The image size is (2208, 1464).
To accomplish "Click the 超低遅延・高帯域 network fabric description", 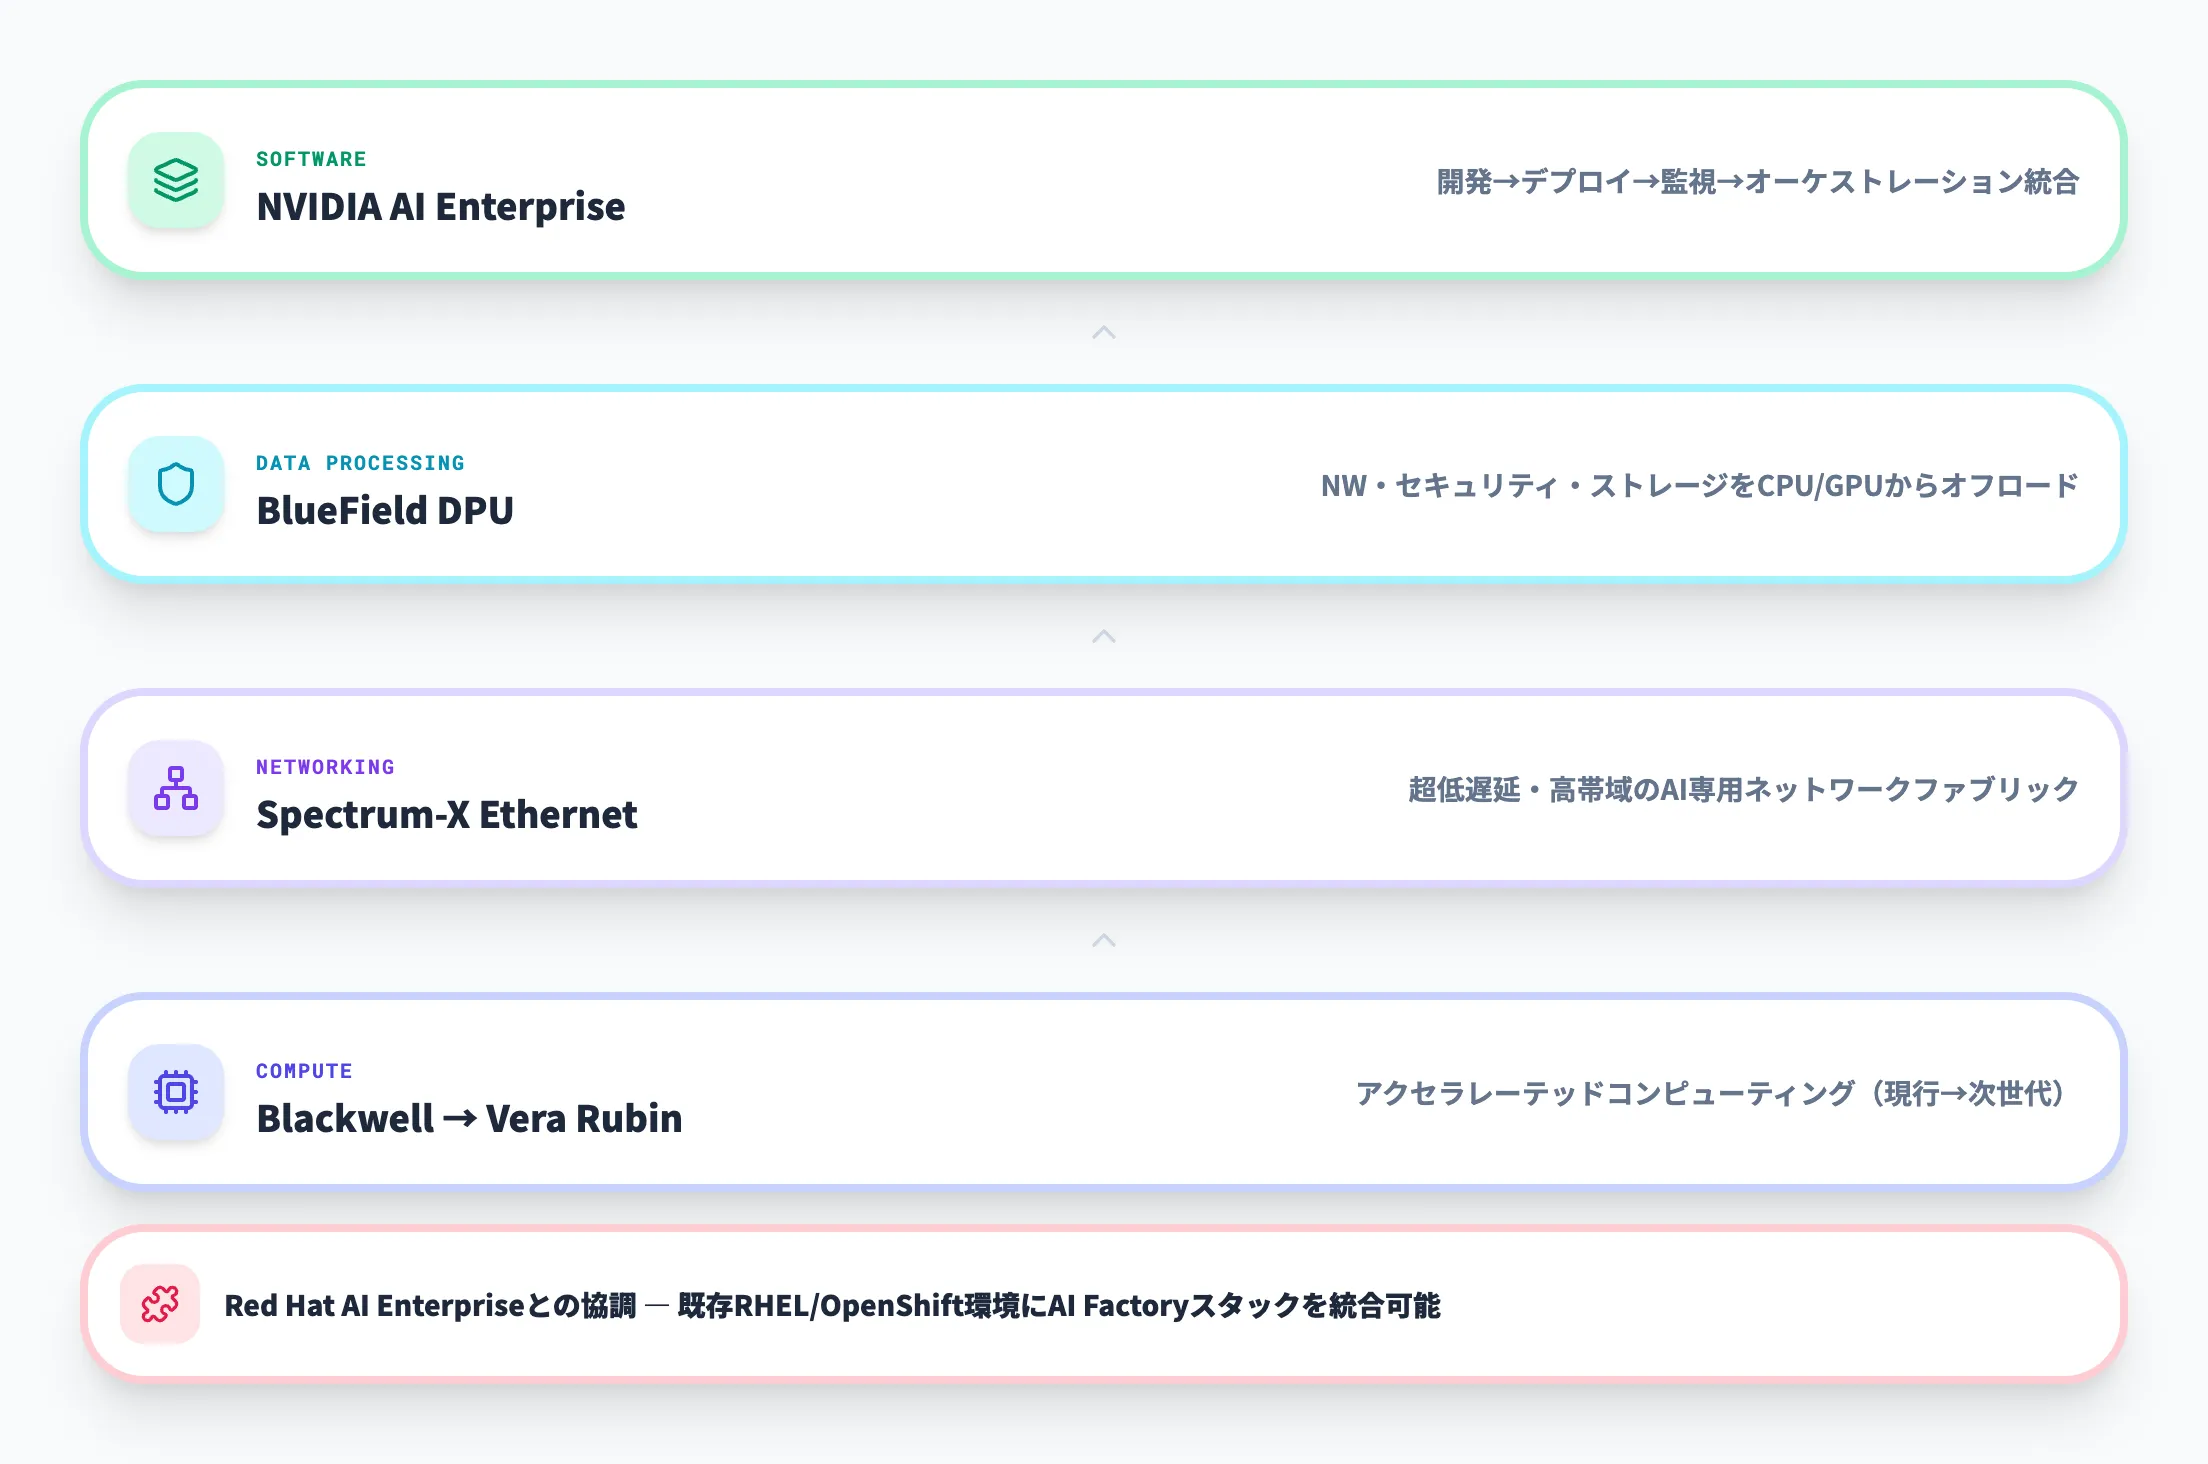I will tap(1743, 790).
